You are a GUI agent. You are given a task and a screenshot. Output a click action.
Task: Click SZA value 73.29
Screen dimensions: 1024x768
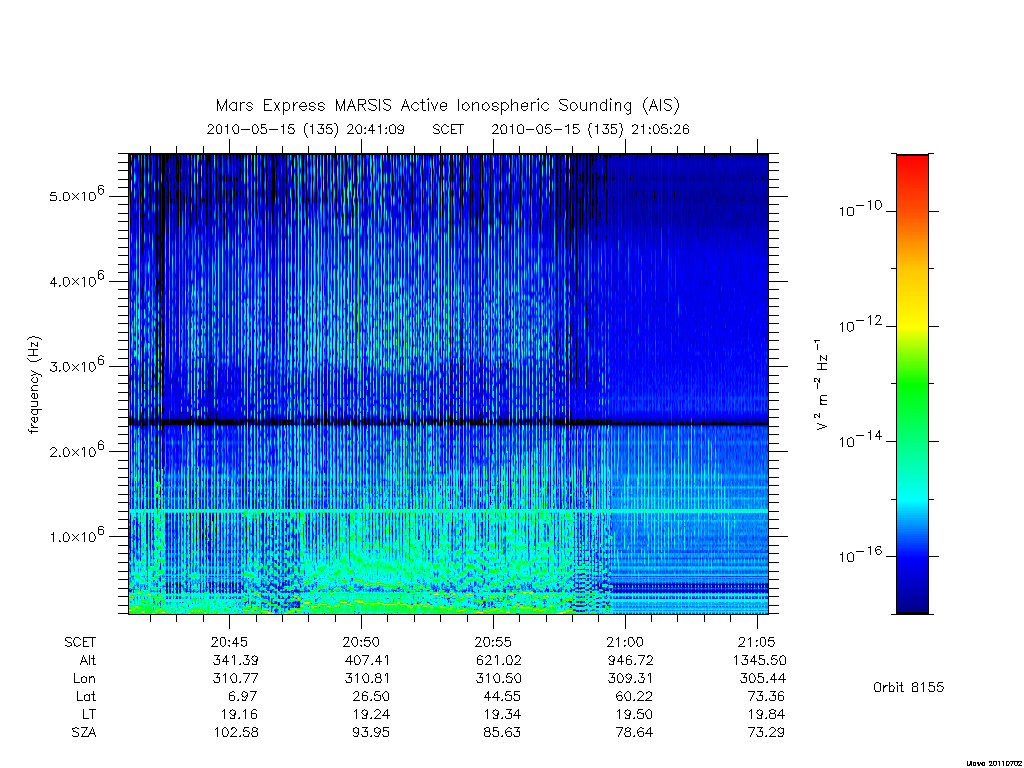766,733
